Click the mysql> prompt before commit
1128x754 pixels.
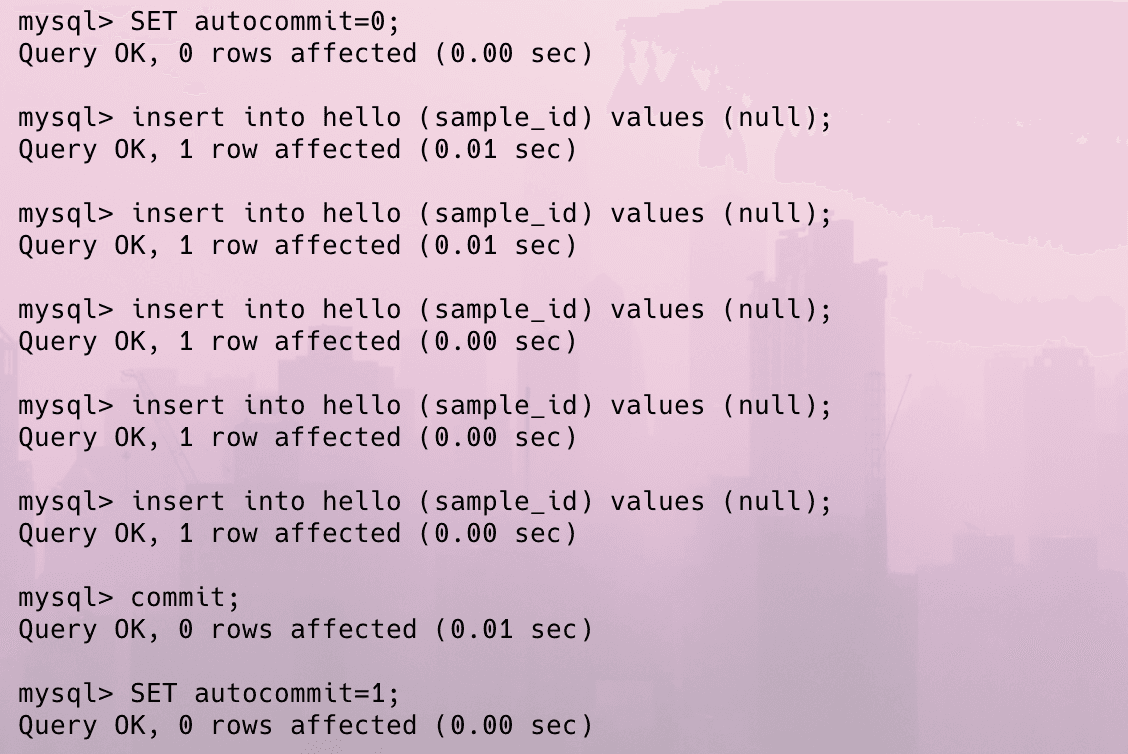[x=66, y=598]
